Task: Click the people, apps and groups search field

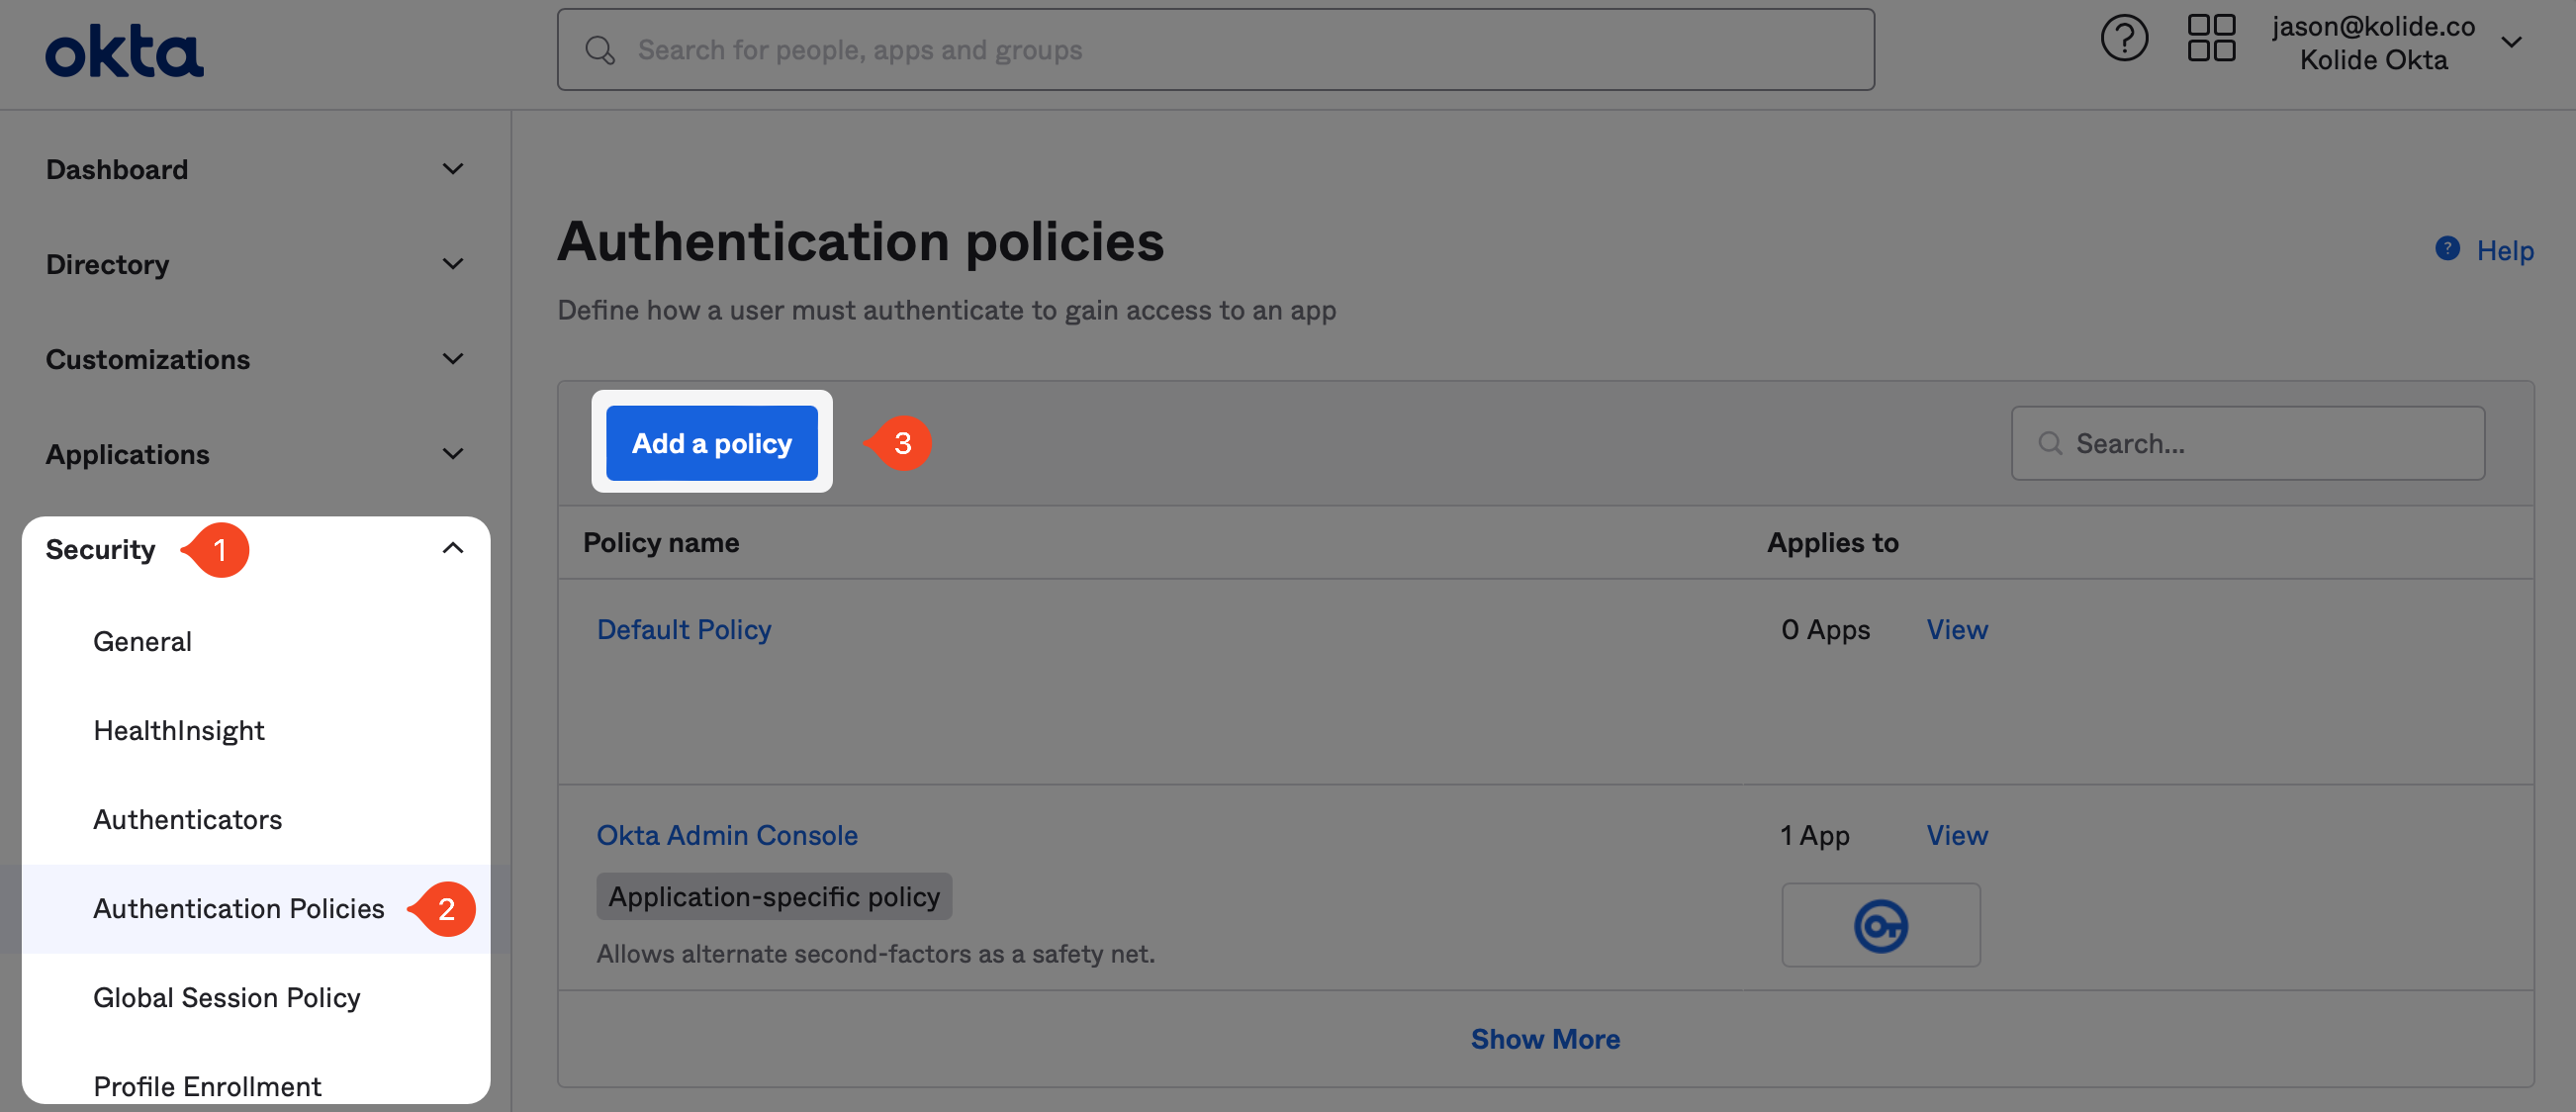Action: pyautogui.click(x=1215, y=50)
